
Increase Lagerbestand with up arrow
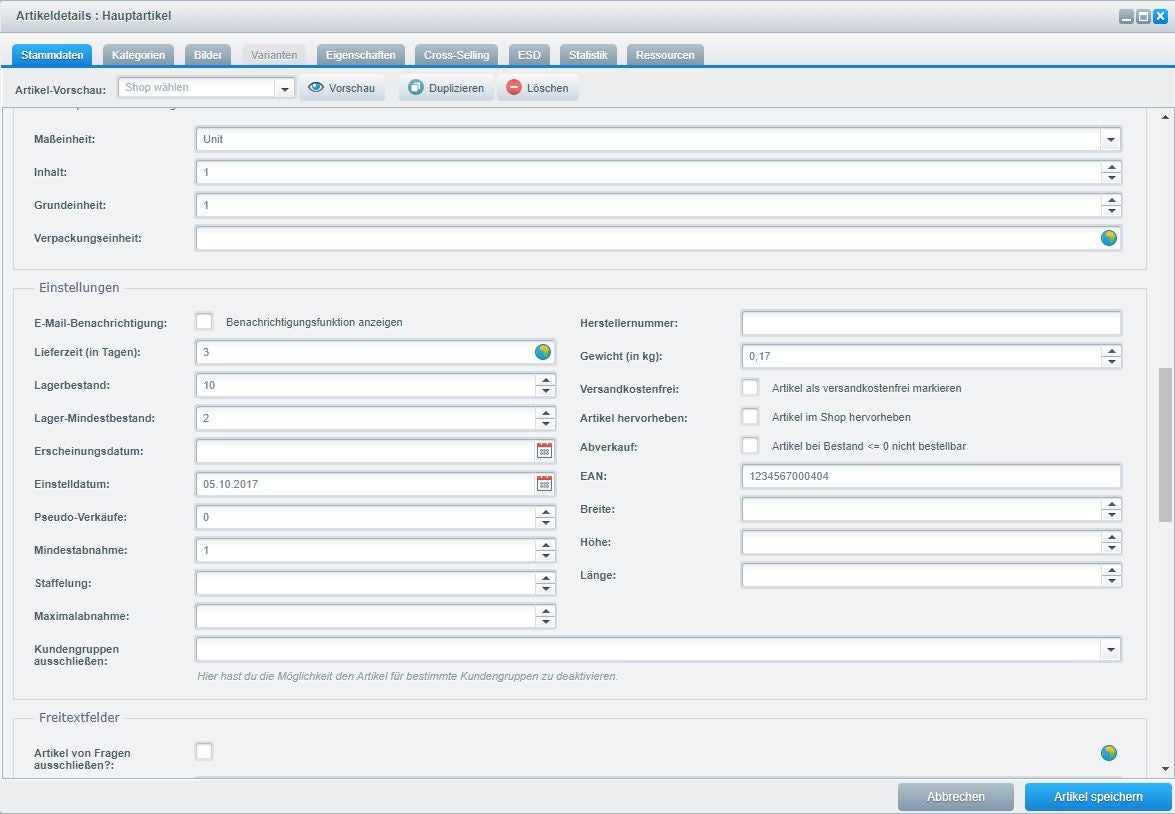tap(546, 380)
